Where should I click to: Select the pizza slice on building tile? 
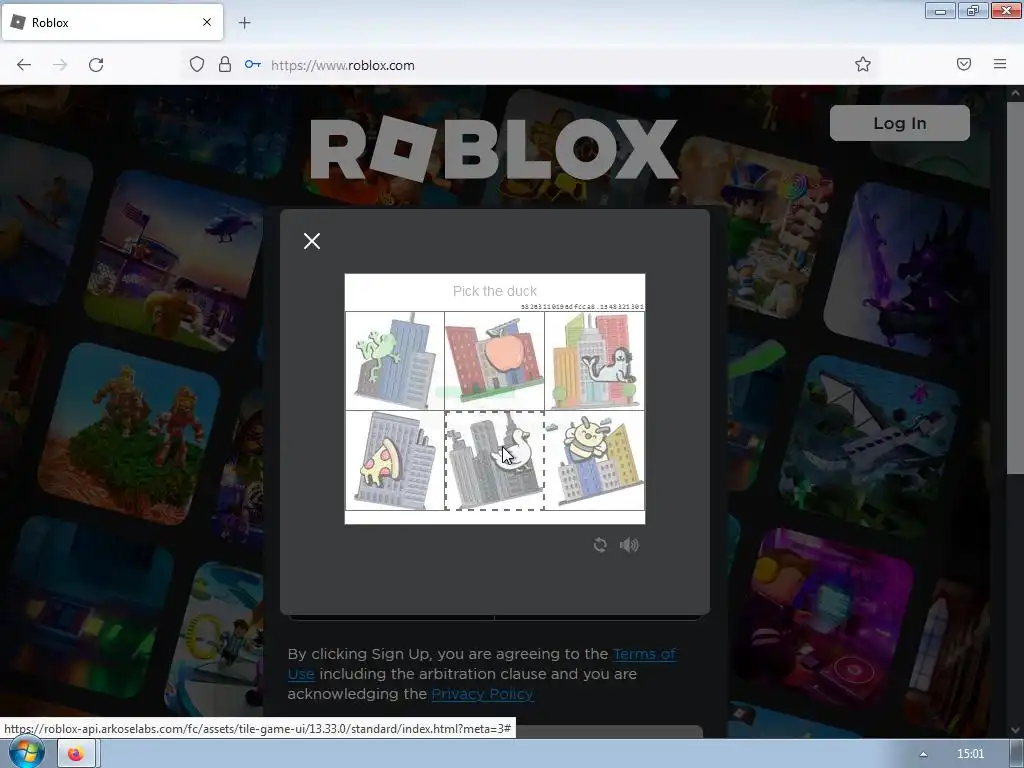click(394, 460)
